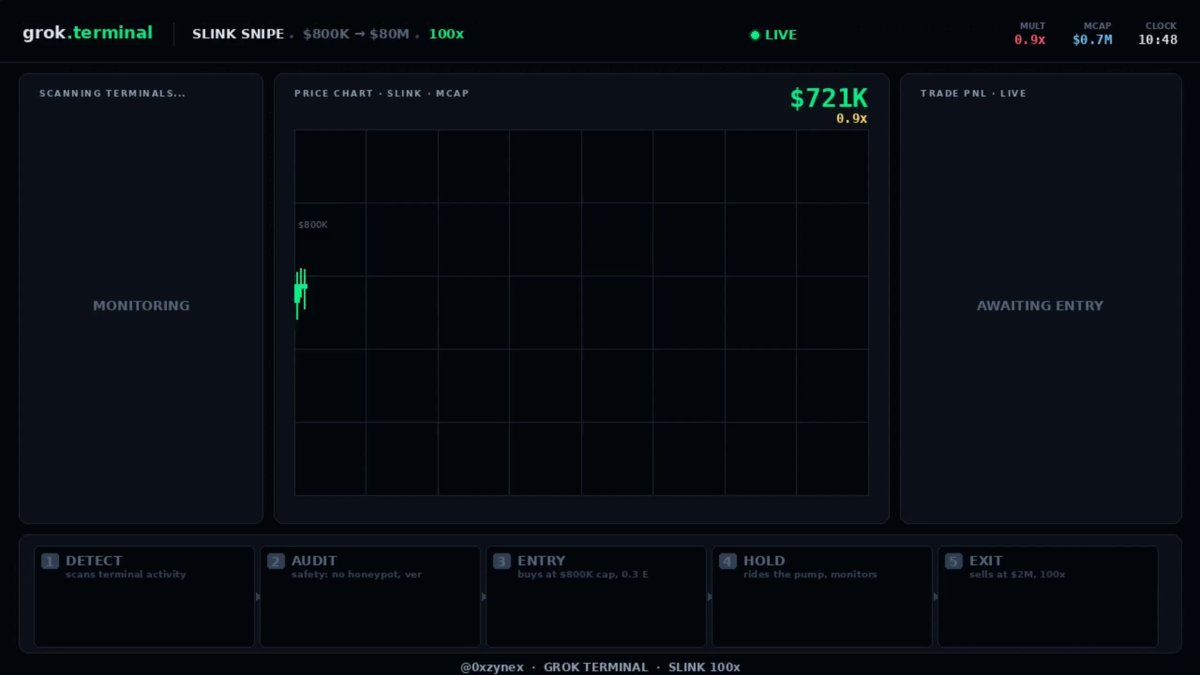Click the step 5 EXIT number badge

click(954, 561)
